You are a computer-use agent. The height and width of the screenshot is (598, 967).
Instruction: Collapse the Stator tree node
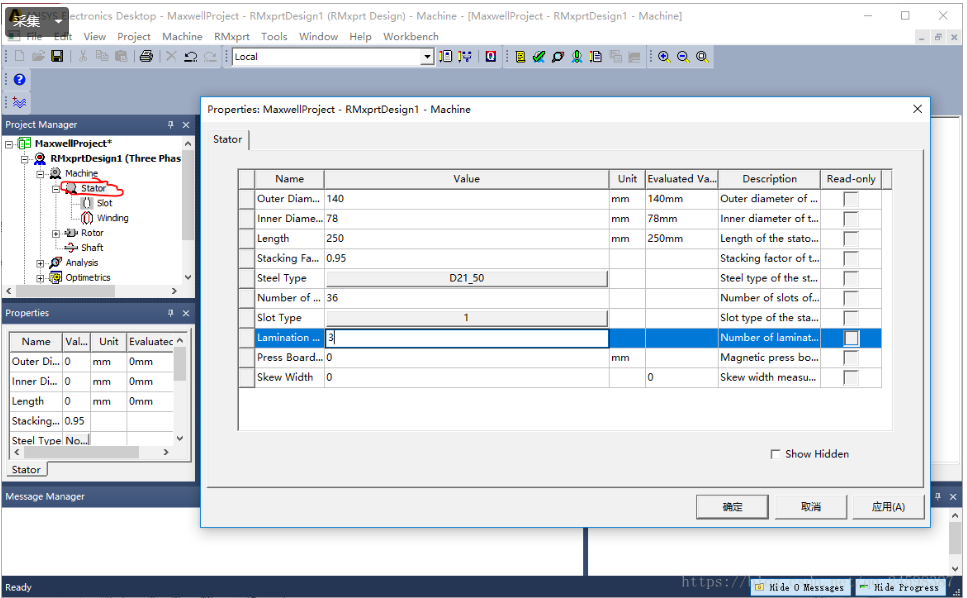[x=56, y=189]
